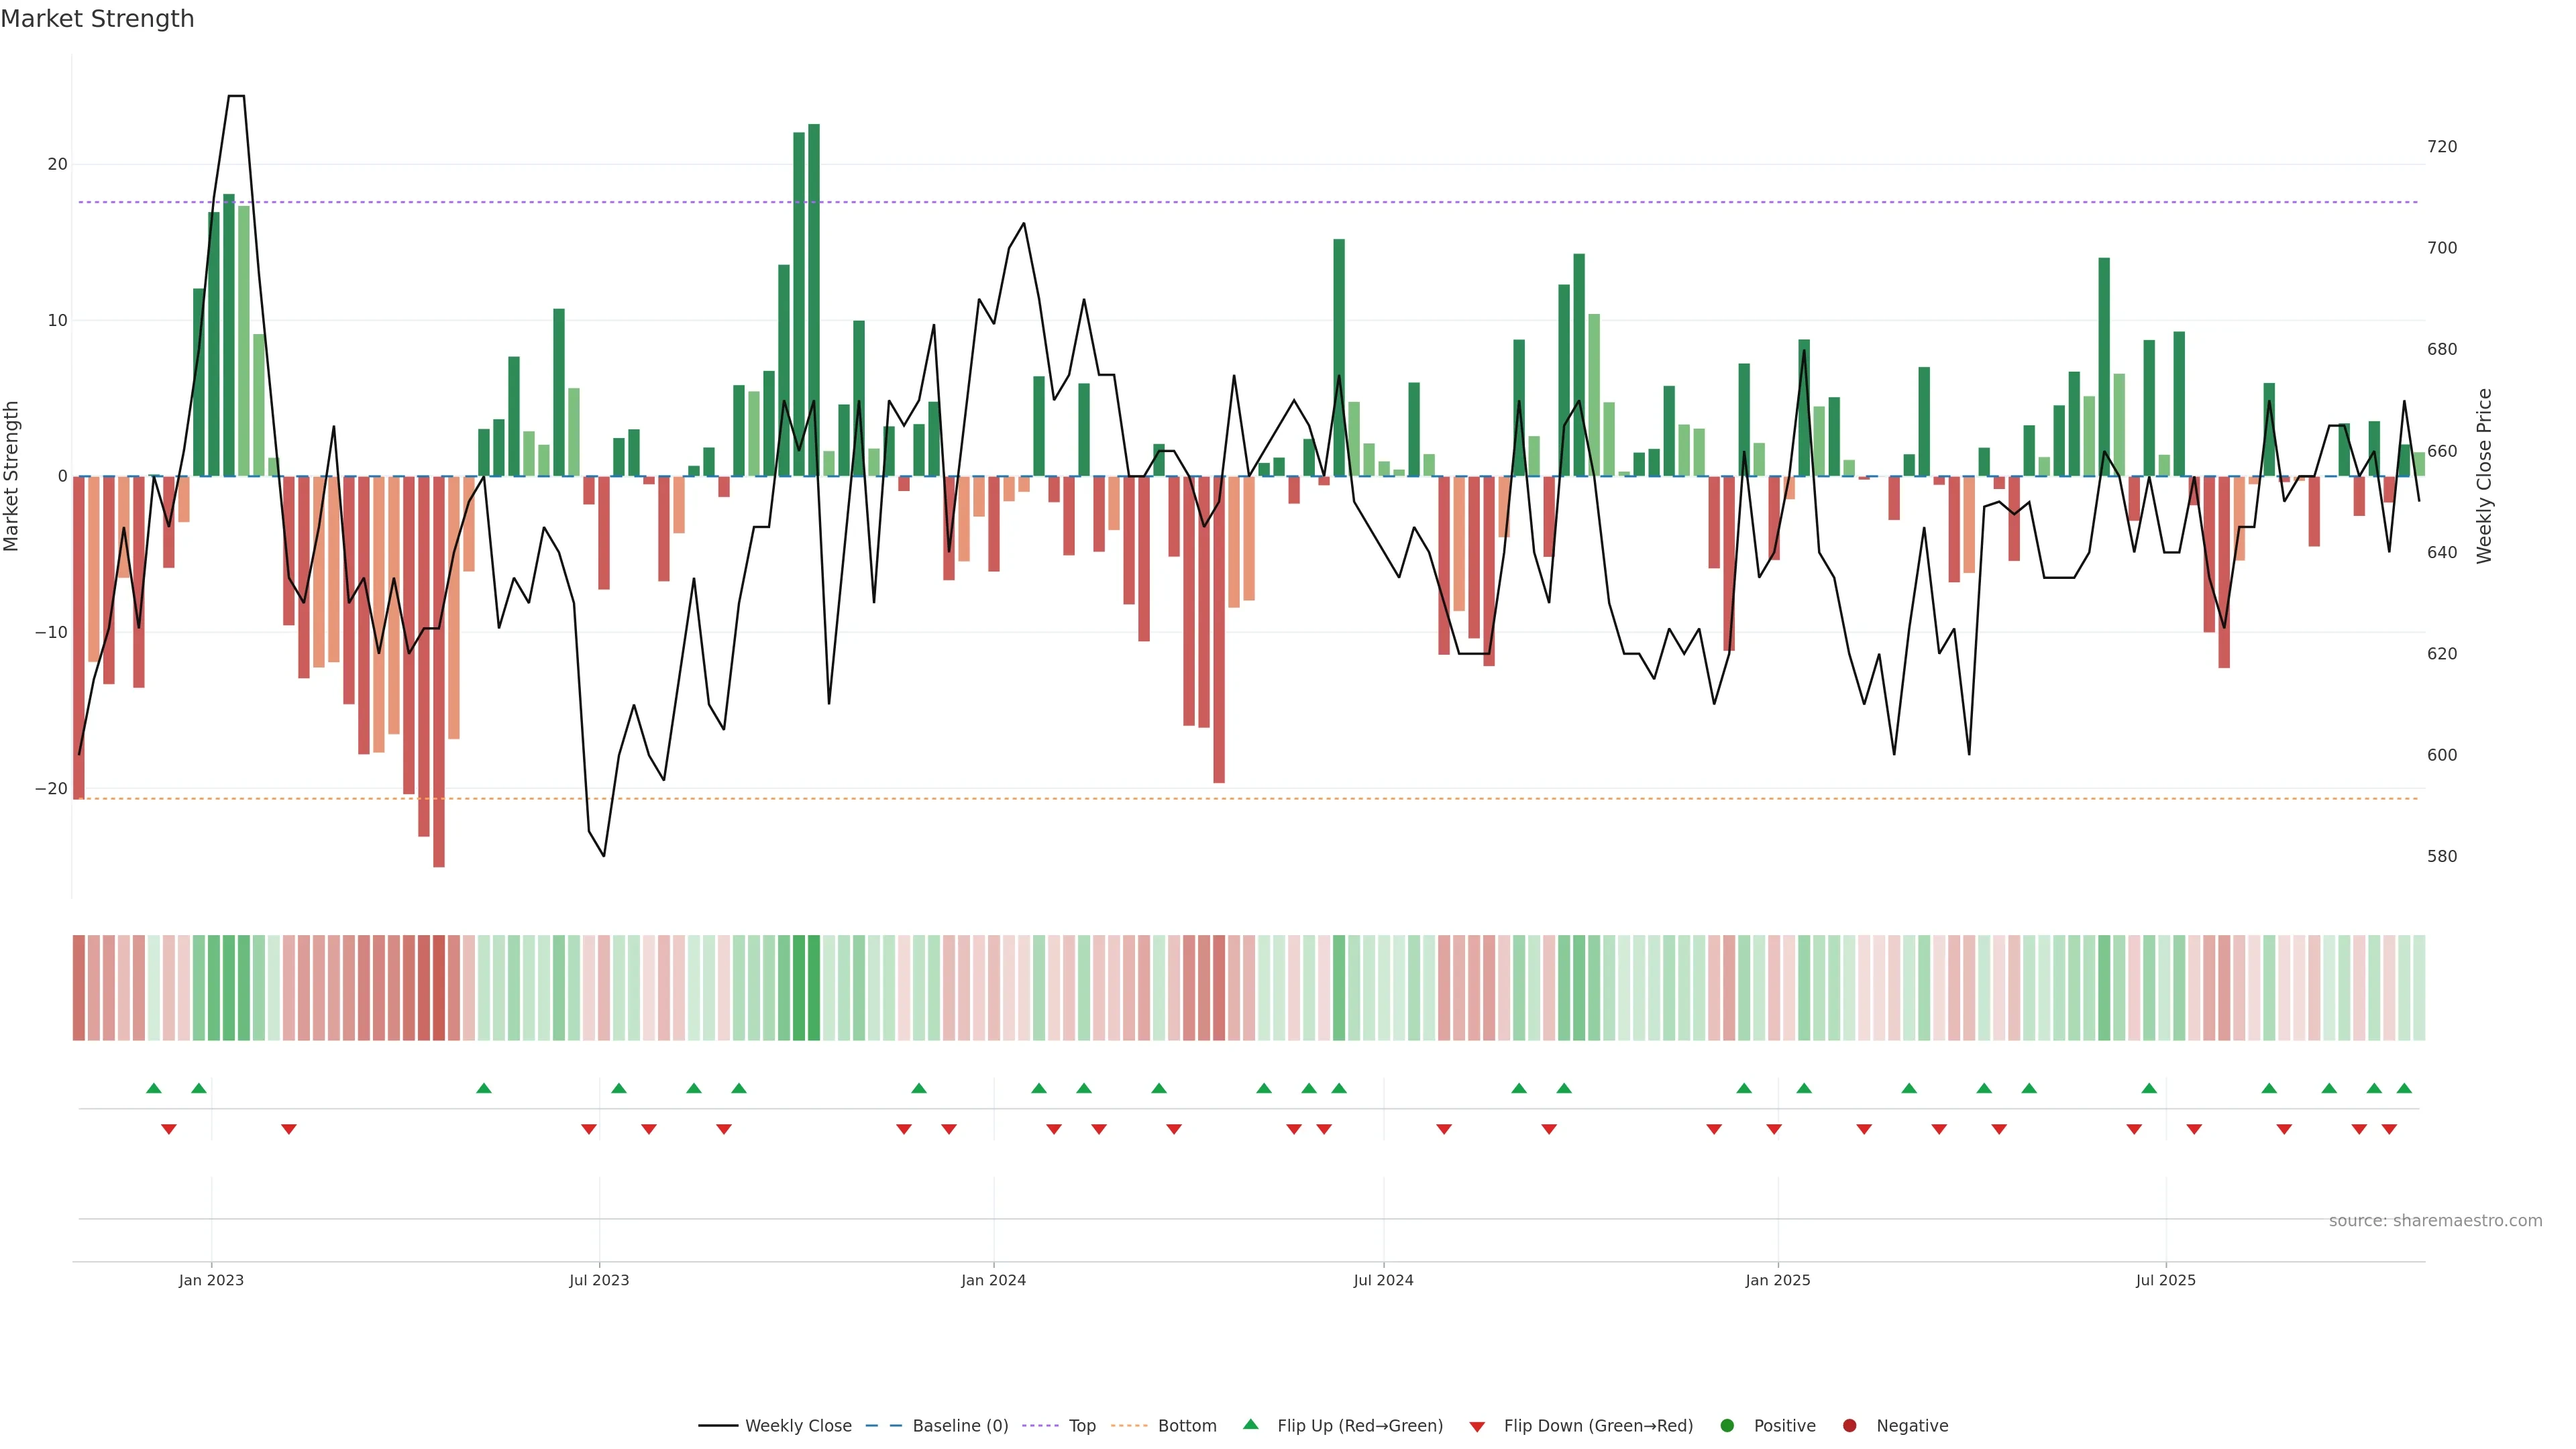Click the green Positive legend dot
2576x1449 pixels.
pos(1727,1426)
